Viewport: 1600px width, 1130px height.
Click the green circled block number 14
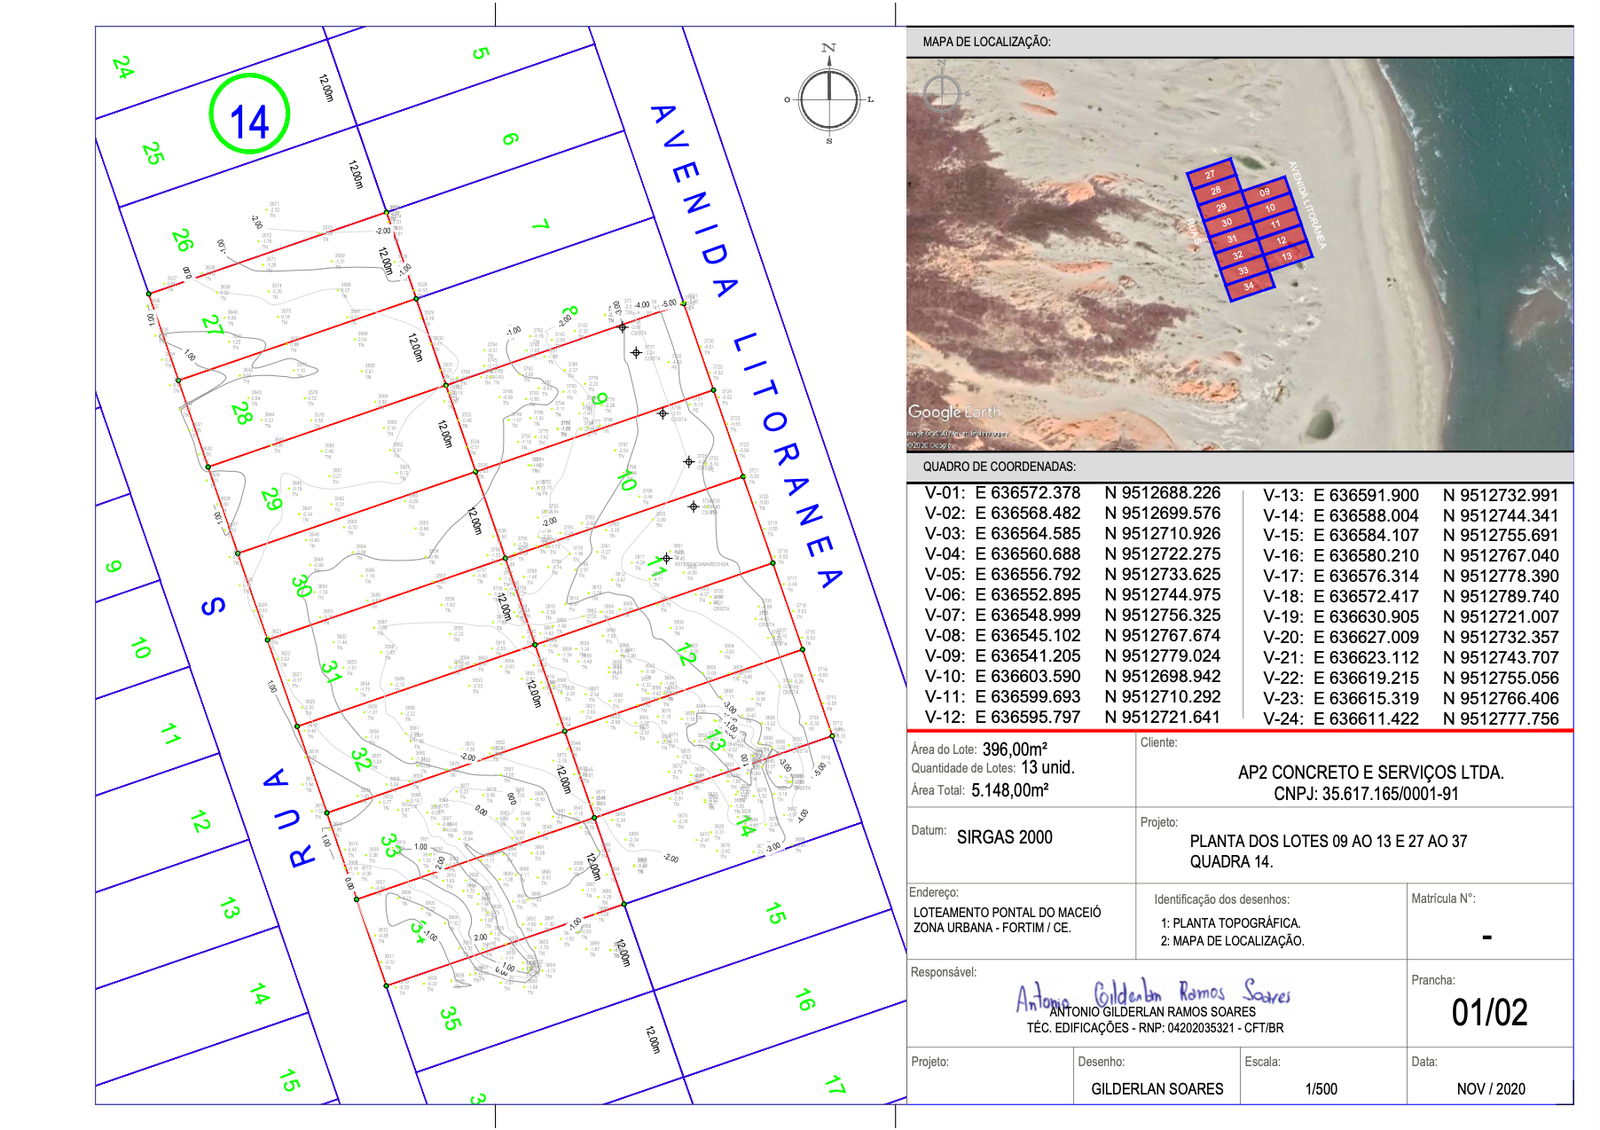(x=249, y=114)
